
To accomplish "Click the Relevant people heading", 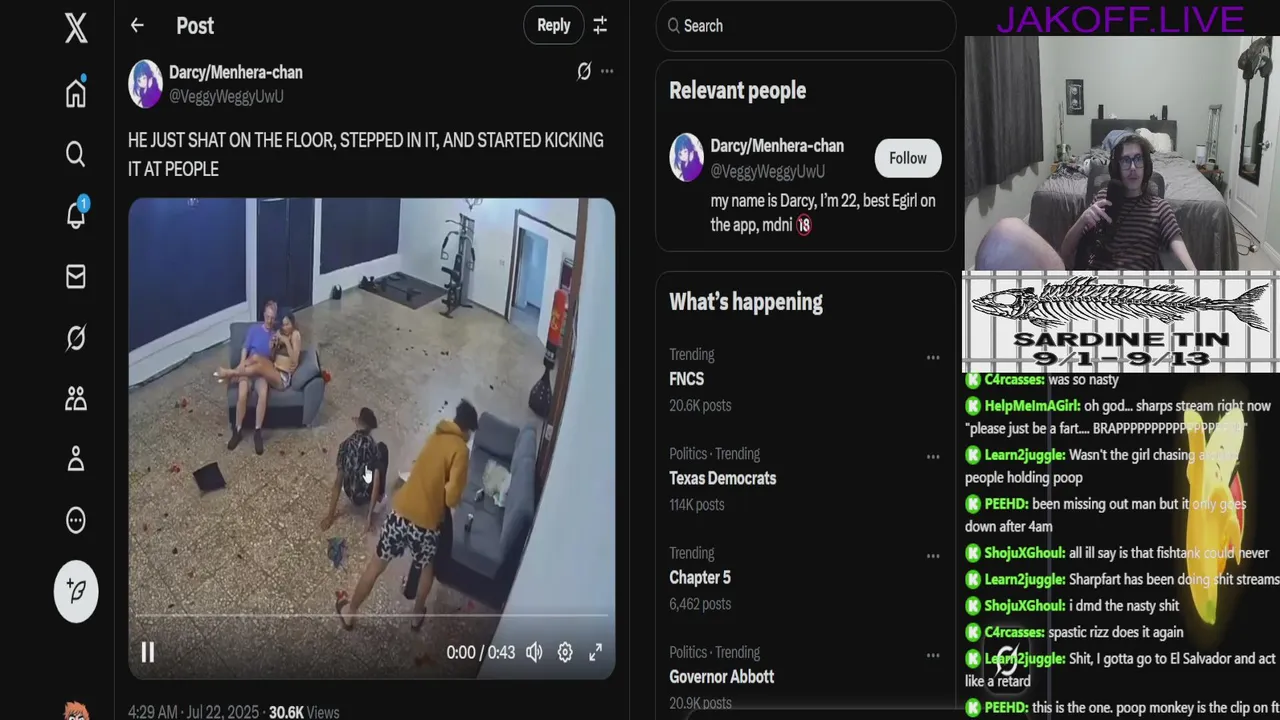I will click(737, 90).
